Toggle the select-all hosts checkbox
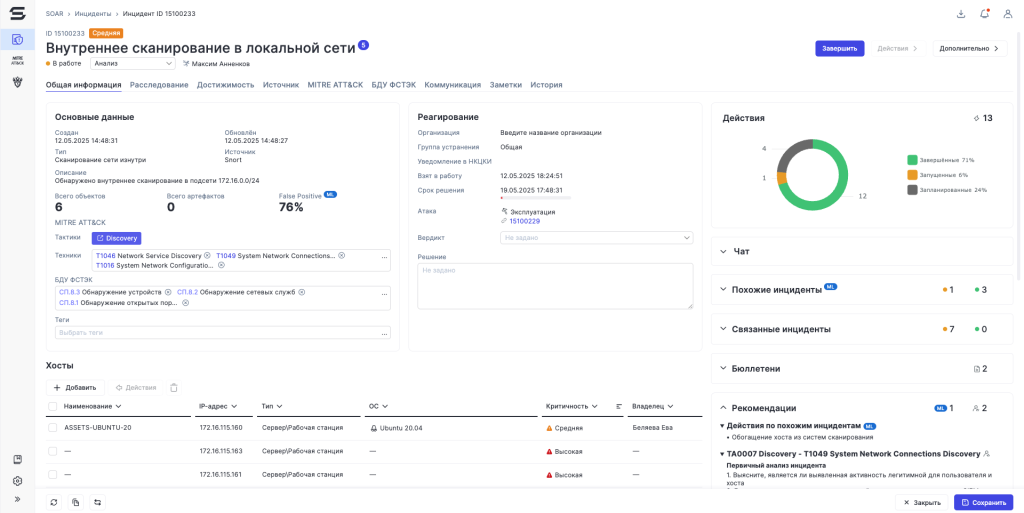 tap(53, 406)
